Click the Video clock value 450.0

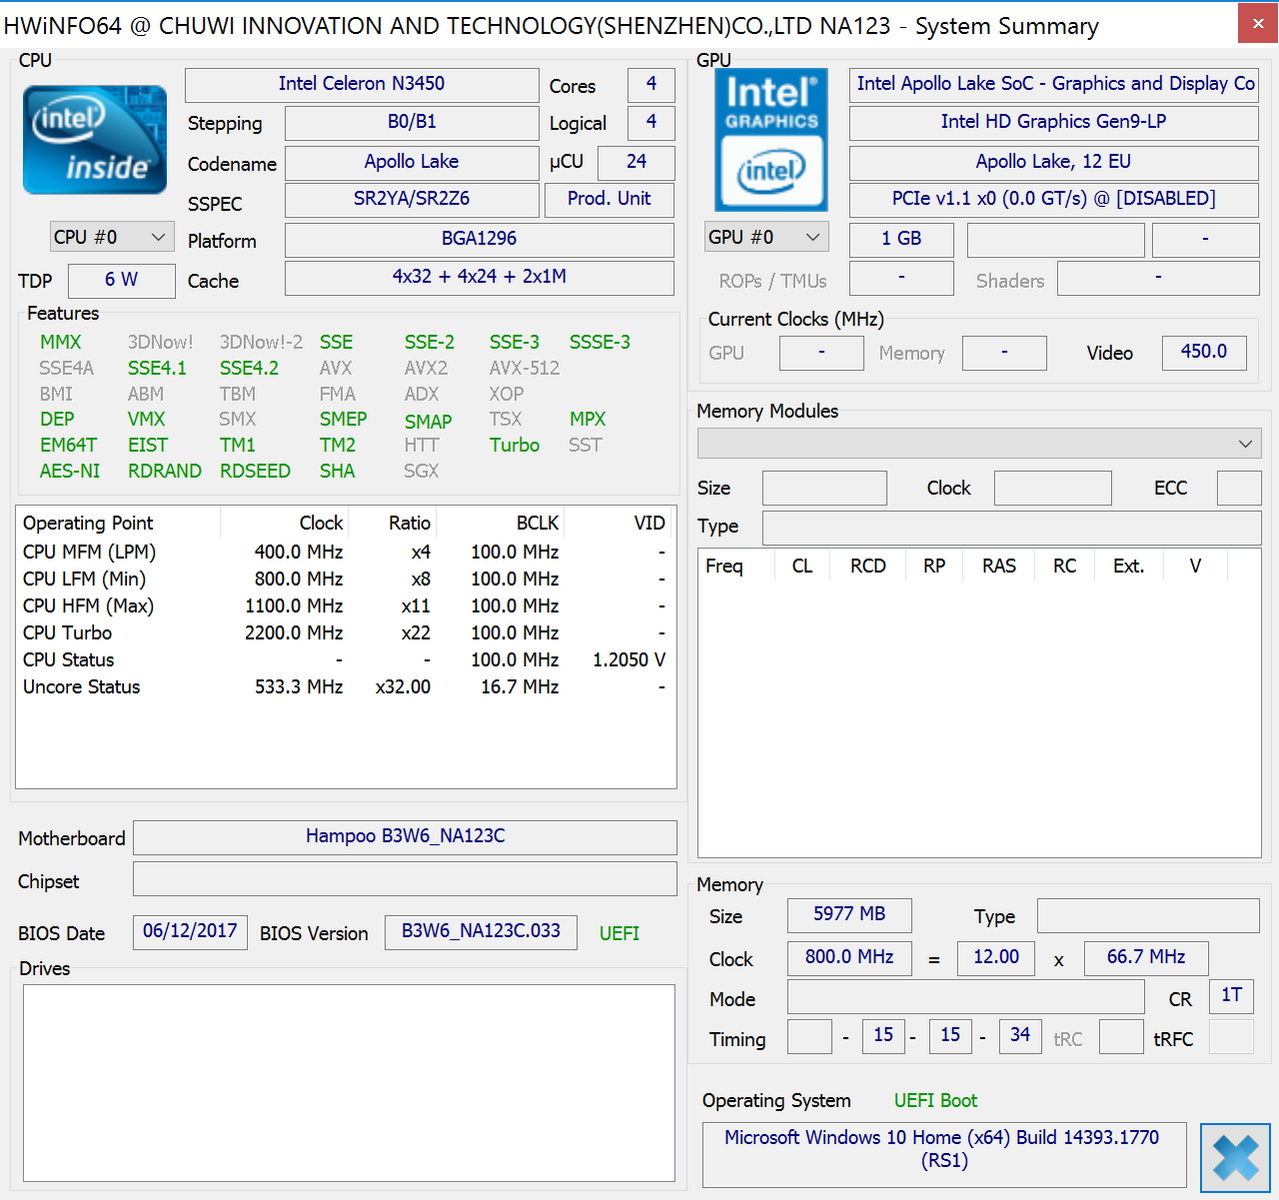(x=1204, y=352)
